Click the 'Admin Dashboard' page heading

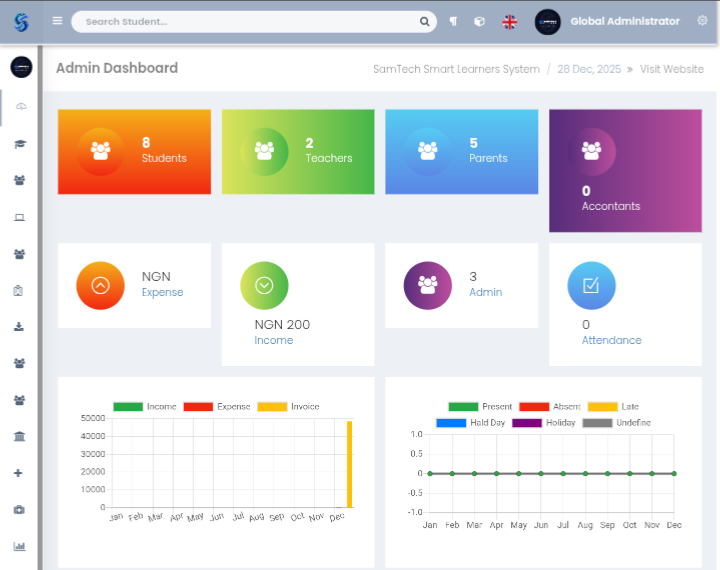[x=117, y=68]
